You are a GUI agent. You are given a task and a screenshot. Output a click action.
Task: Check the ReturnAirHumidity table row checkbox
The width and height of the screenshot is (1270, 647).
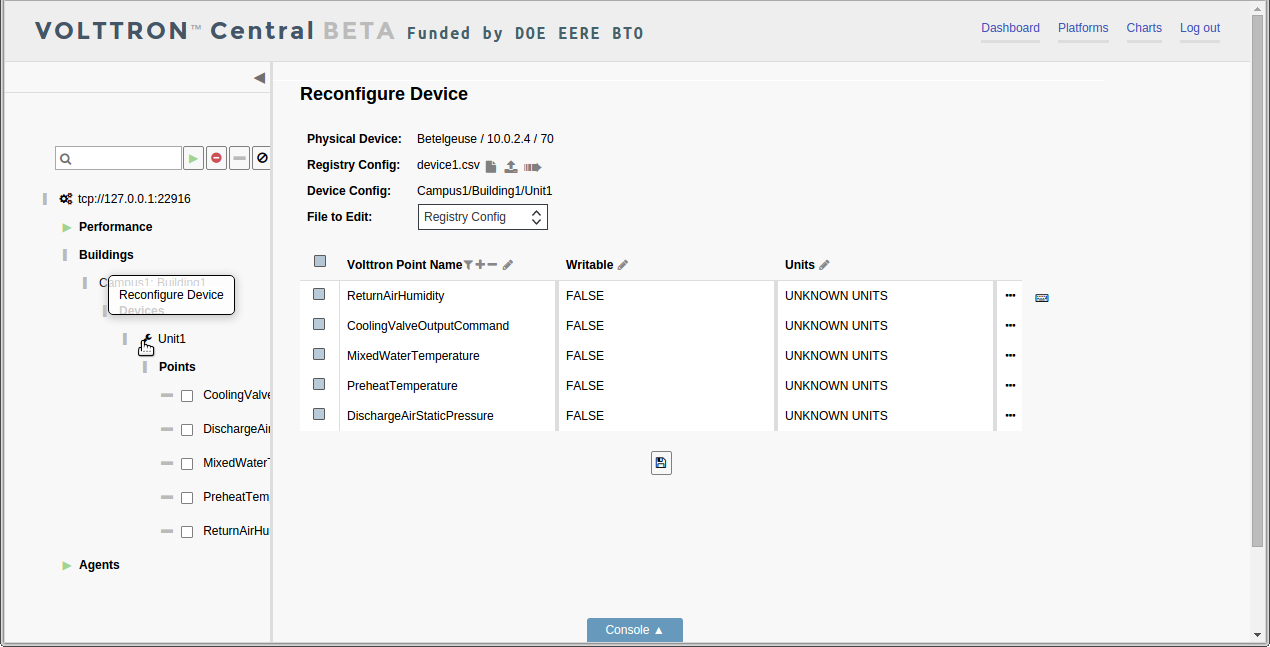point(319,294)
